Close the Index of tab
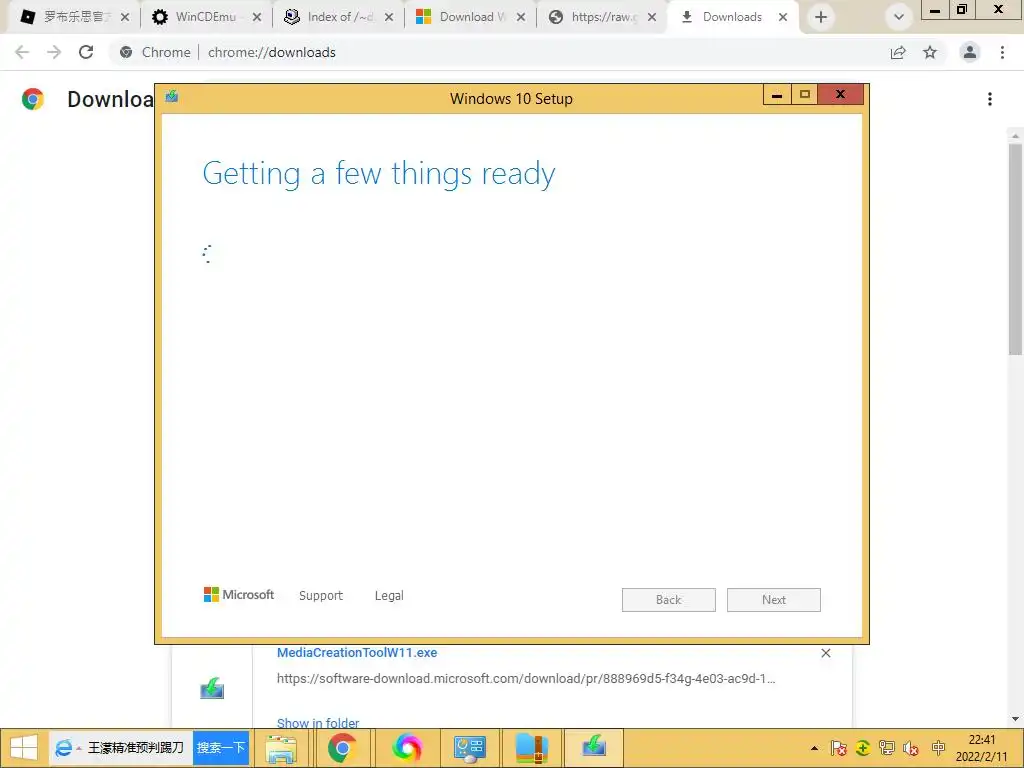 click(389, 18)
